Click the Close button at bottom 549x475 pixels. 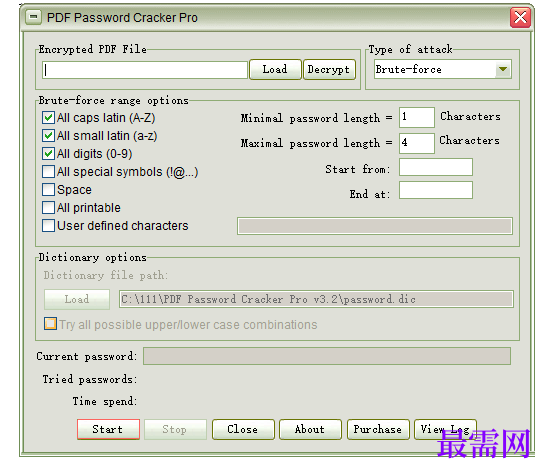pyautogui.click(x=243, y=429)
